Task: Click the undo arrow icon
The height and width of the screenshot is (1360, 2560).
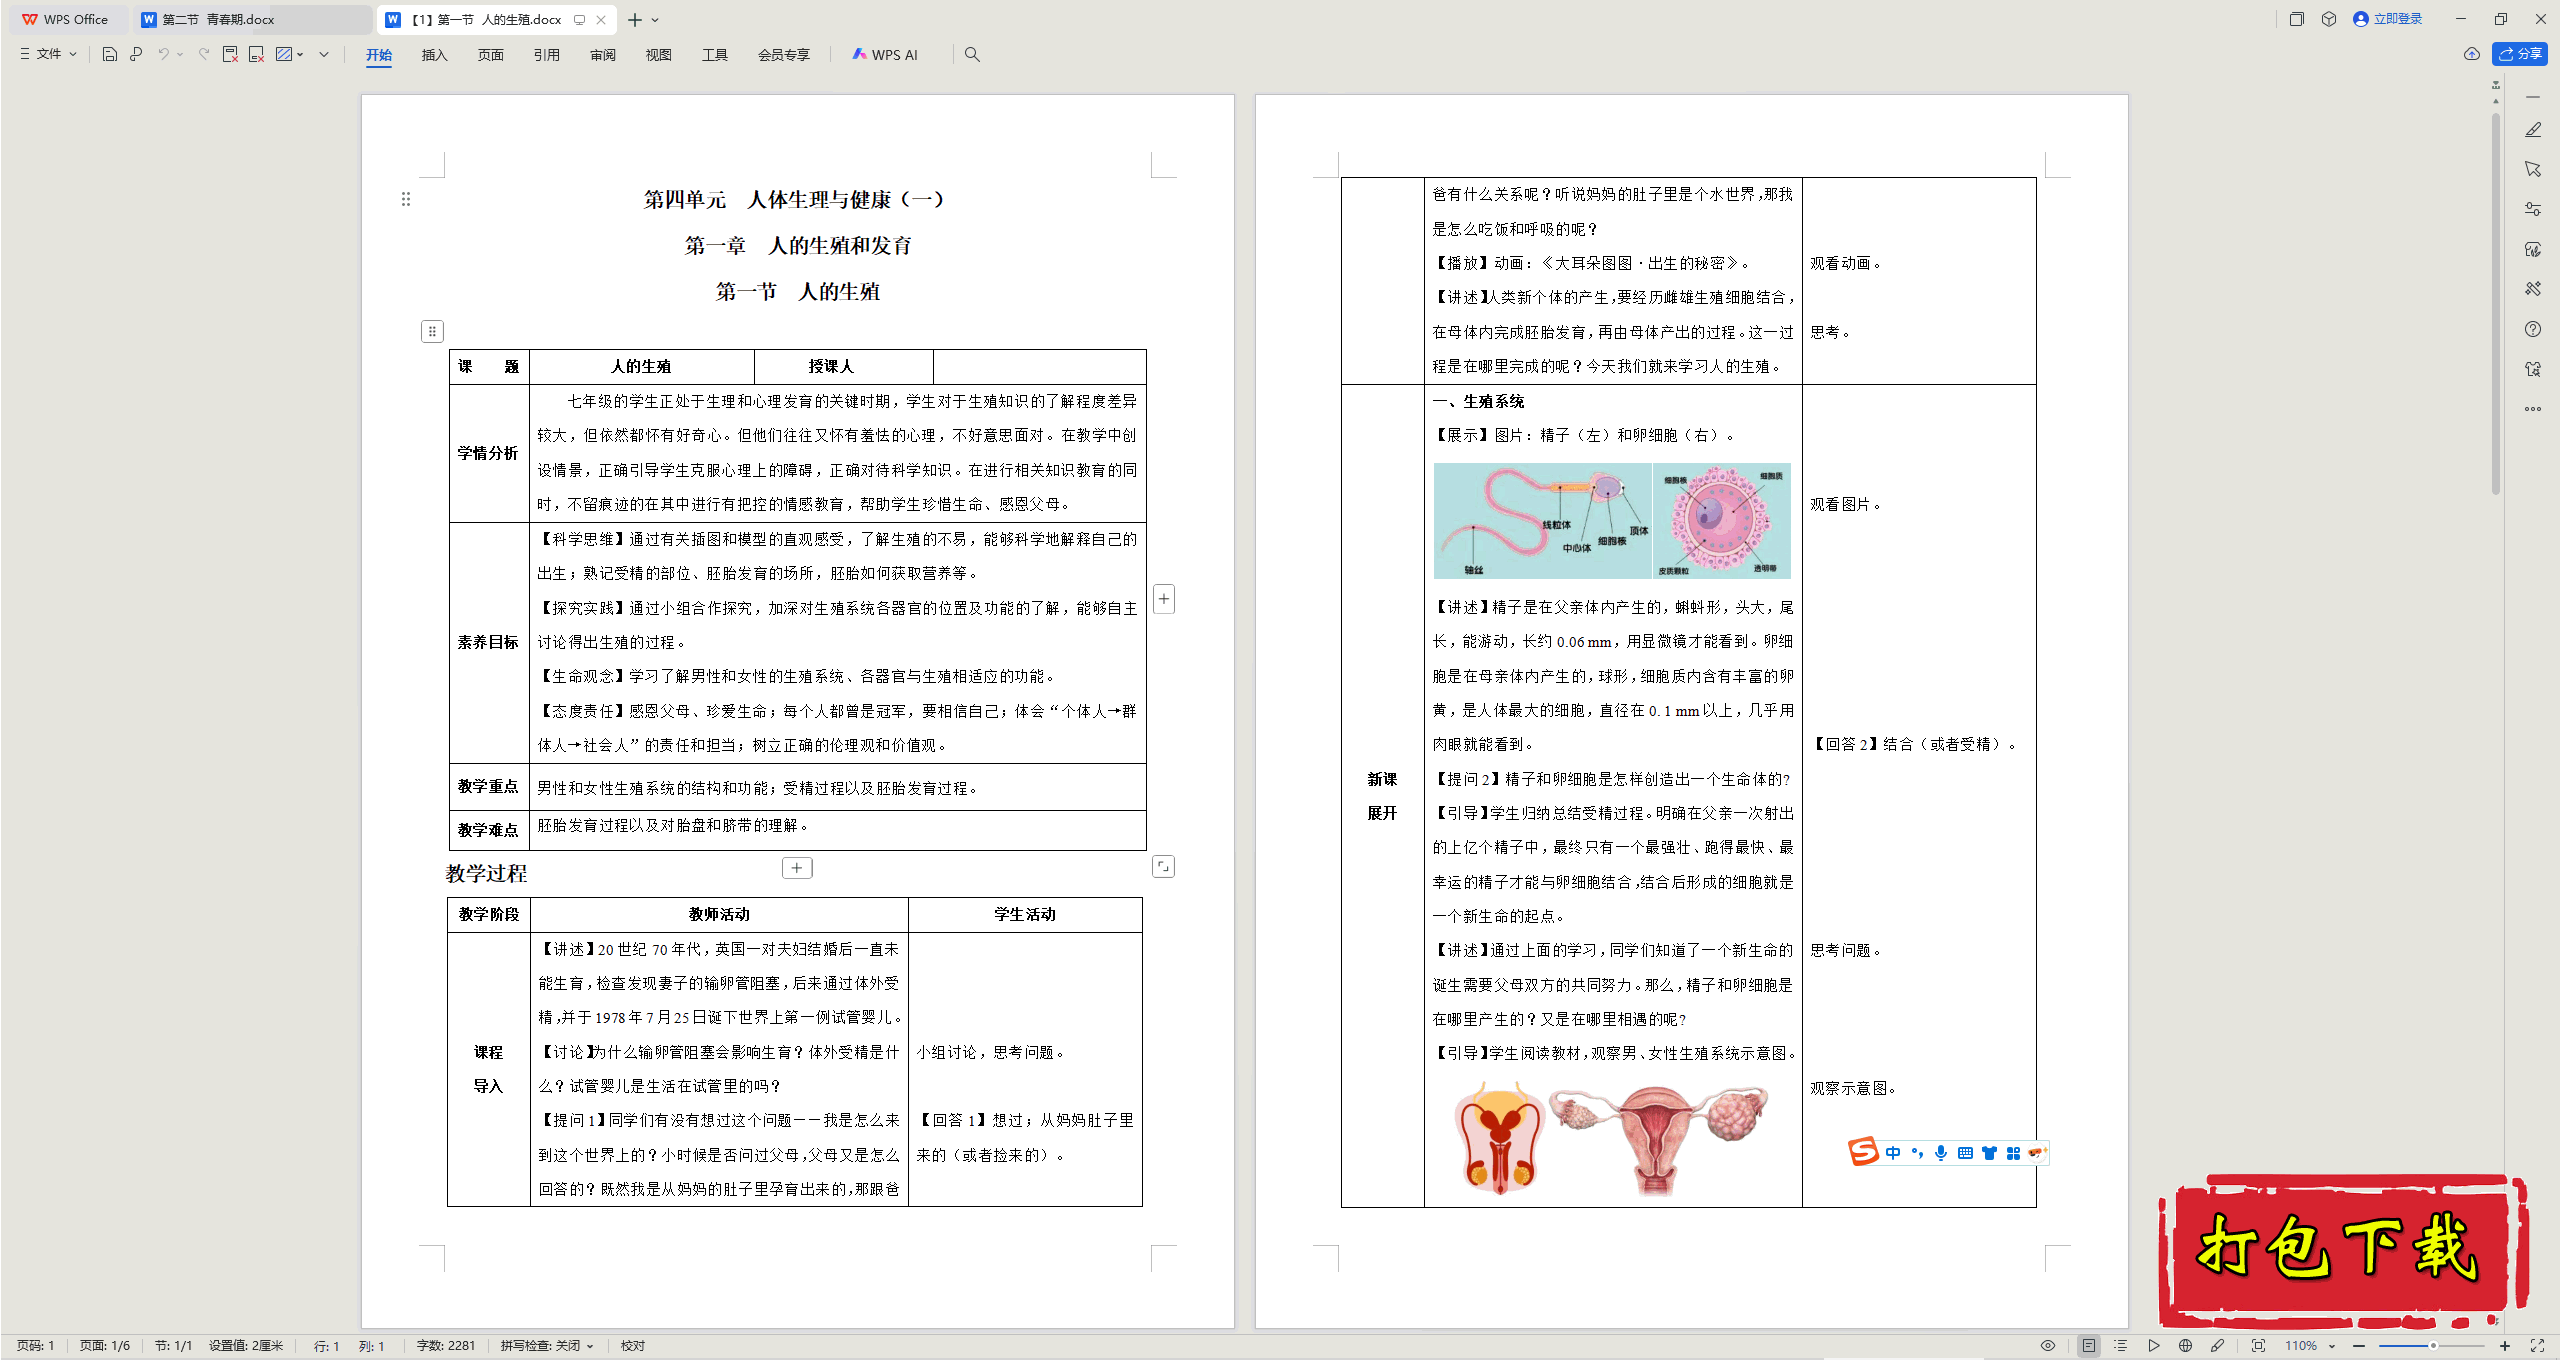Action: tap(163, 55)
